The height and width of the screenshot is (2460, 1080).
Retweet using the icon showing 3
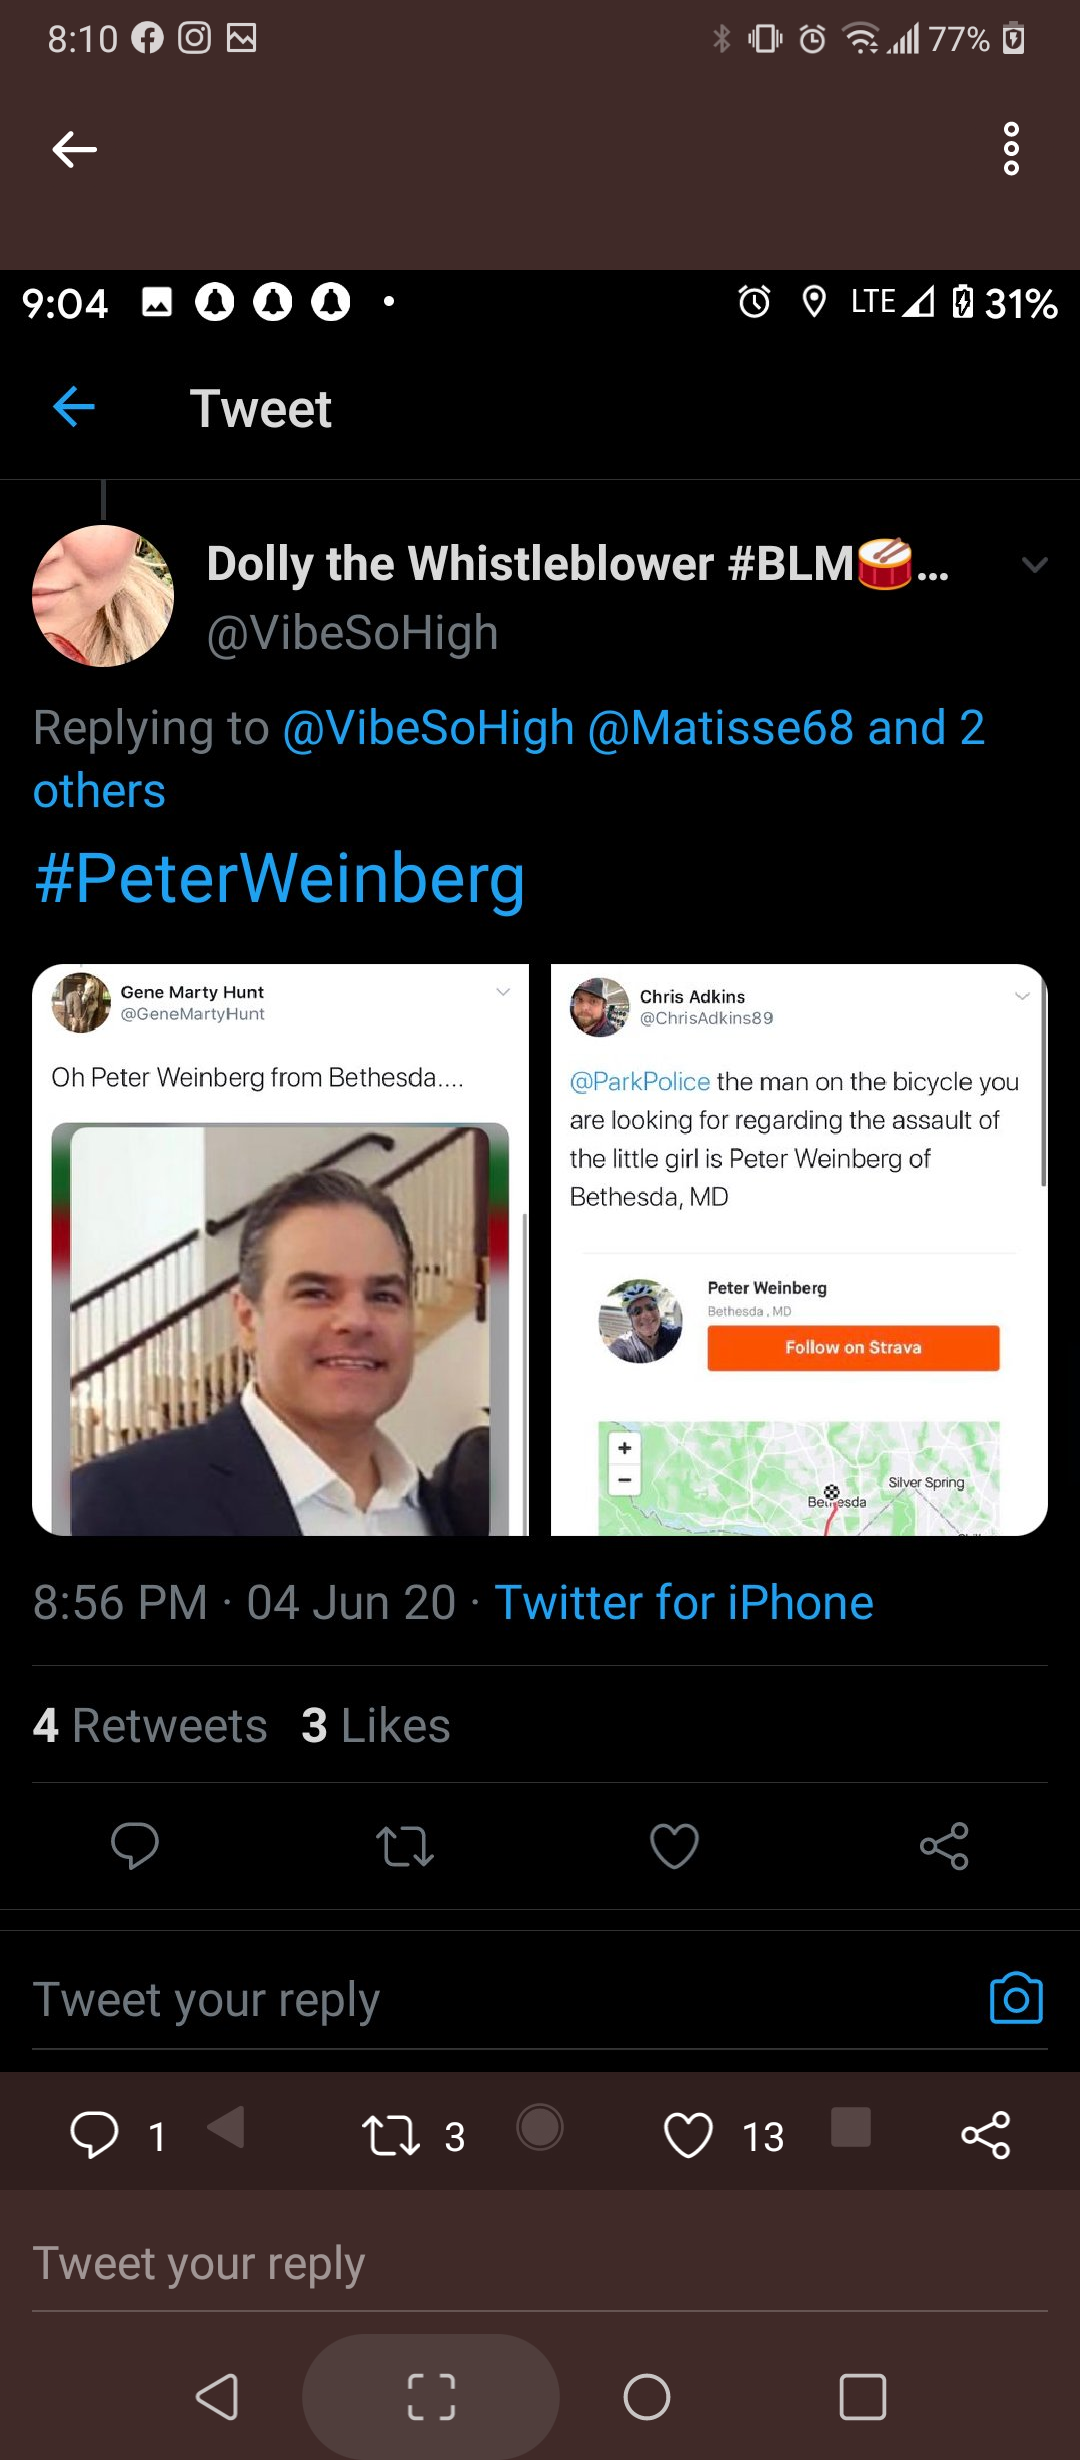[x=390, y=2135]
